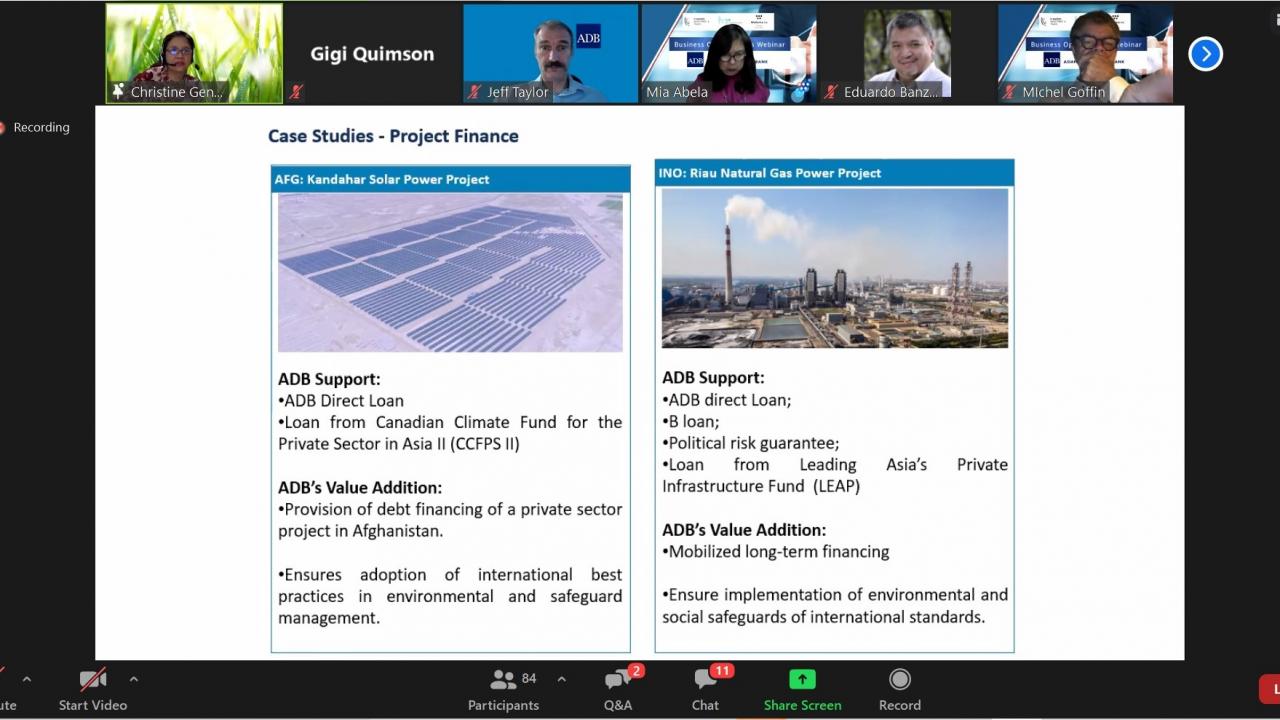Select Michel Goffin video thumbnail
The height and width of the screenshot is (720, 1280).
coord(1085,53)
